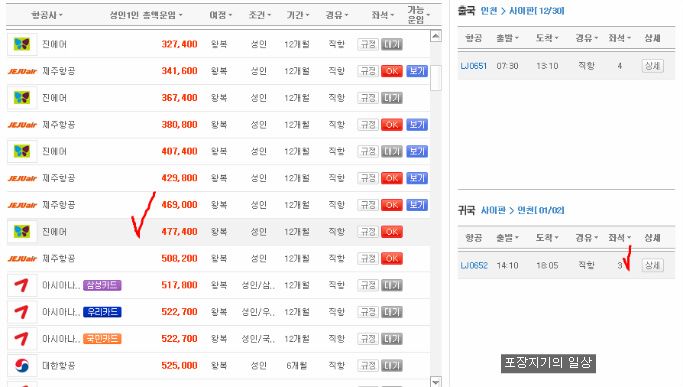Click the 우리카드 blue badge
Image resolution: width=683 pixels, height=387 pixels.
coord(102,312)
